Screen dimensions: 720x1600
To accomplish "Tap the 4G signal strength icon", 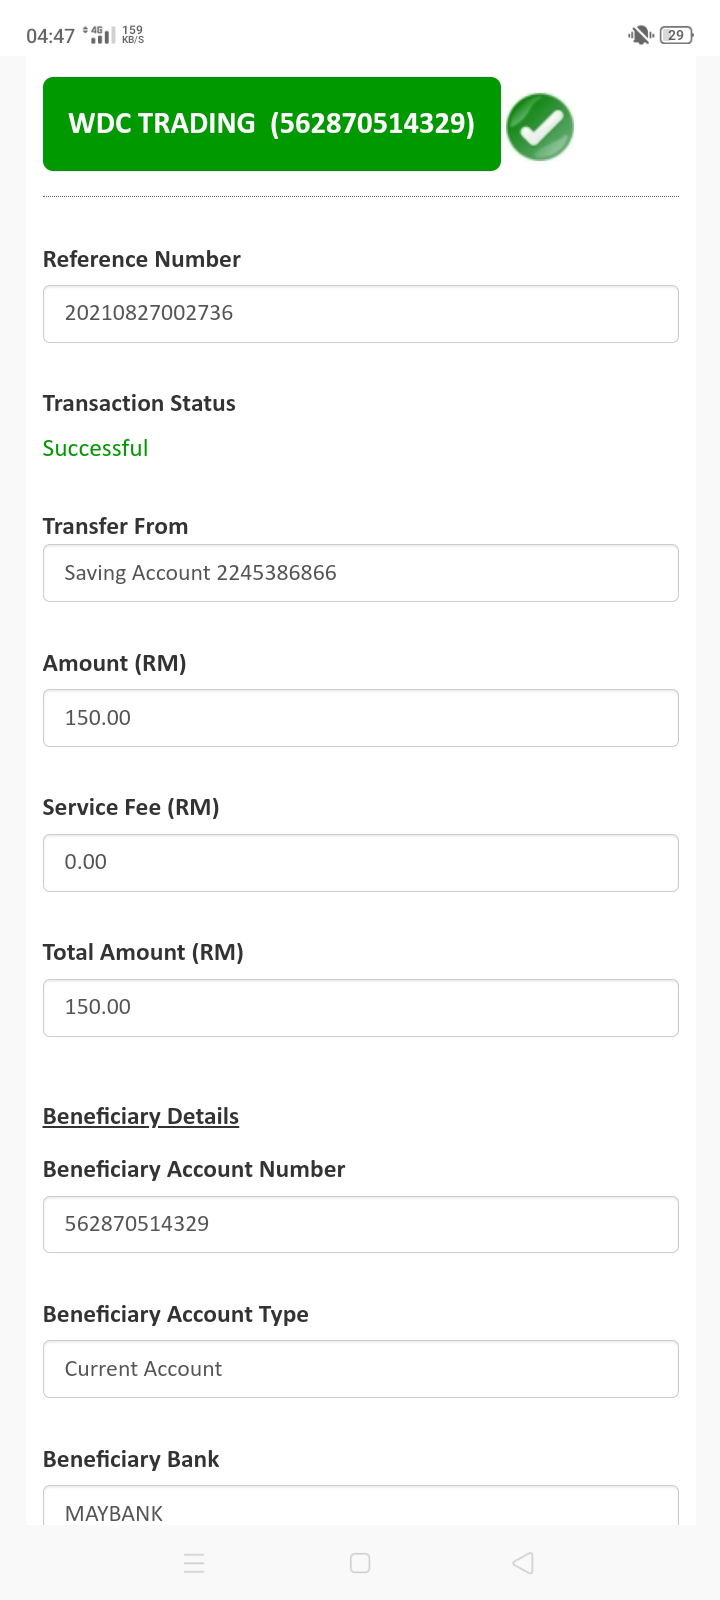I will (98, 35).
